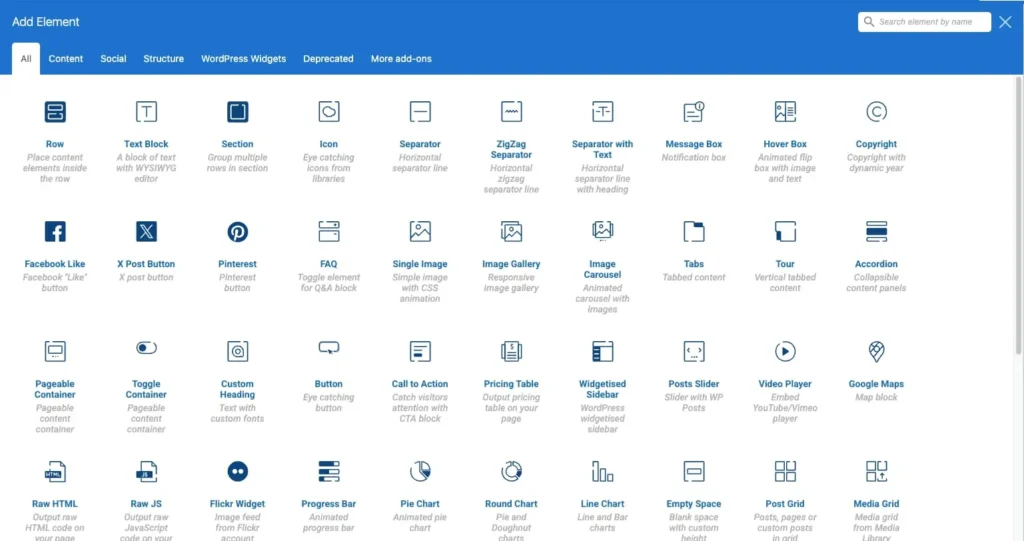Screen dimensions: 1024x541
Task: Add a Text Block element
Action: (x=146, y=112)
